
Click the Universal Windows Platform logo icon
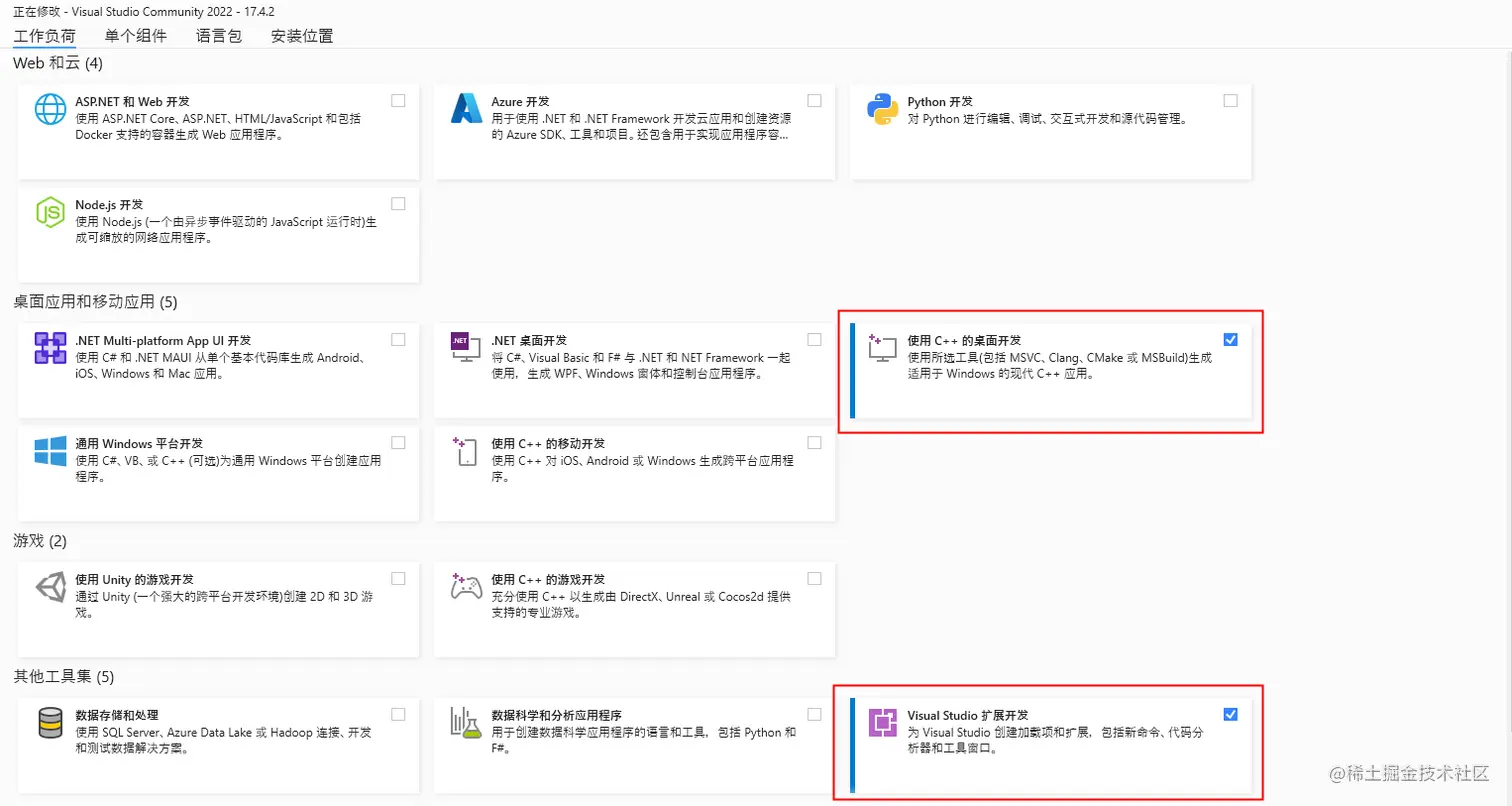click(50, 451)
